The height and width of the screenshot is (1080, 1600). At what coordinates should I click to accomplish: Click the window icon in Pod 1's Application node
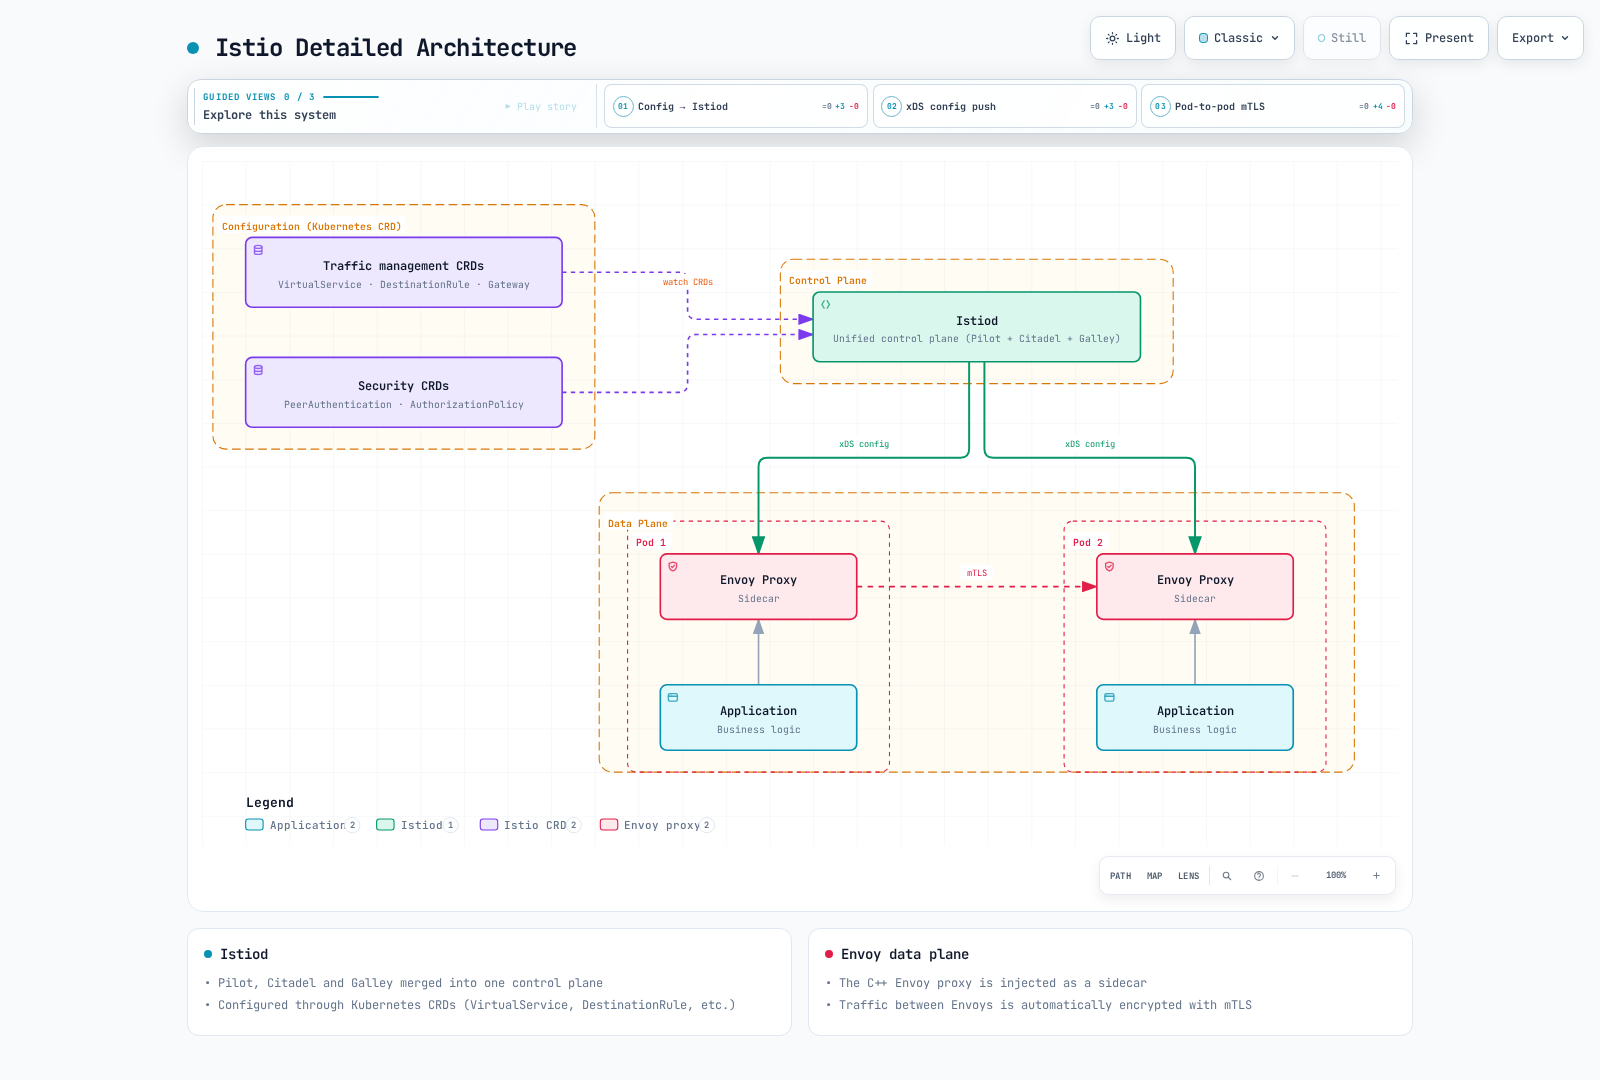673,698
